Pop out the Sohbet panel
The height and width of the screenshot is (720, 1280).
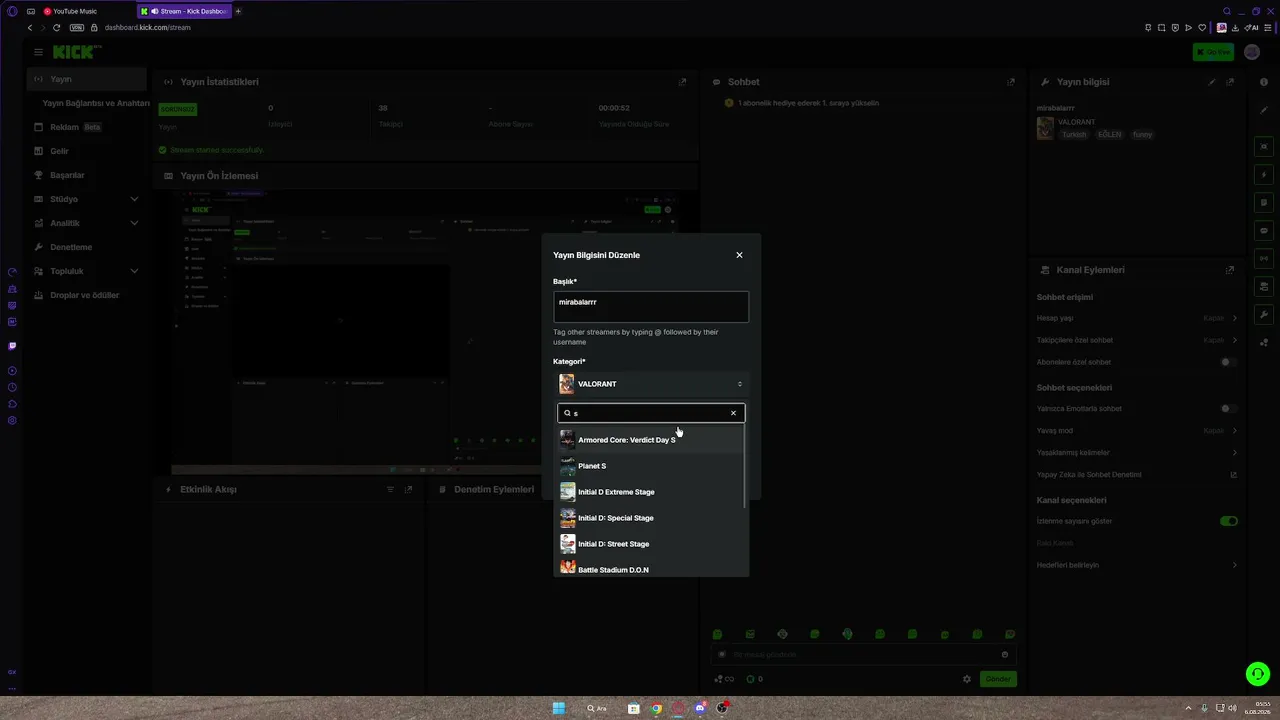tap(1011, 82)
